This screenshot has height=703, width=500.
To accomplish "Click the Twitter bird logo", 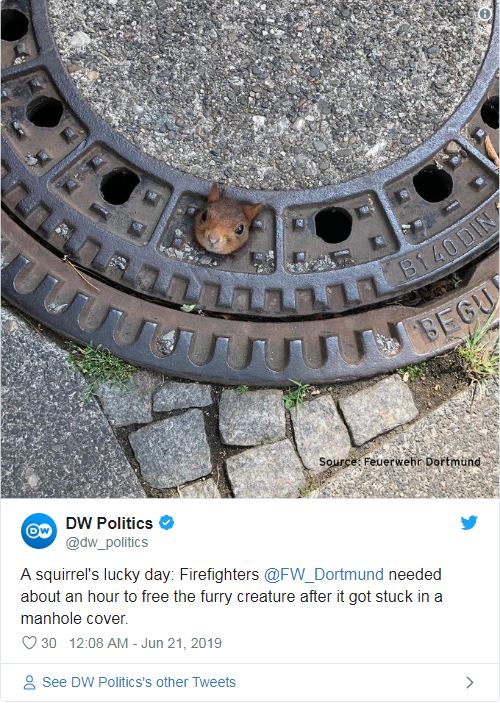I will (x=469, y=523).
